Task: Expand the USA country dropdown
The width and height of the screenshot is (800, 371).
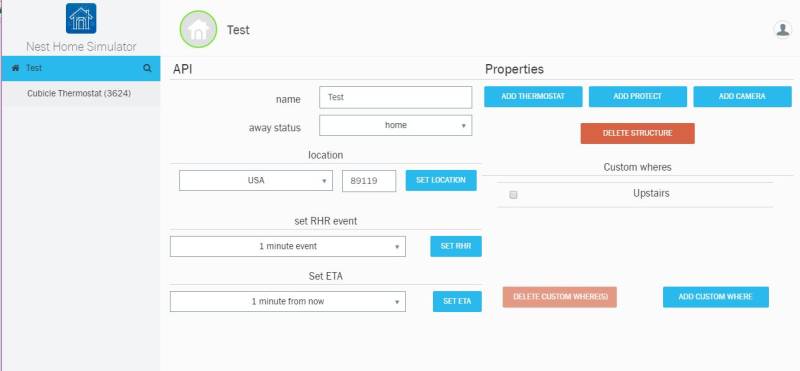Action: pyautogui.click(x=256, y=181)
